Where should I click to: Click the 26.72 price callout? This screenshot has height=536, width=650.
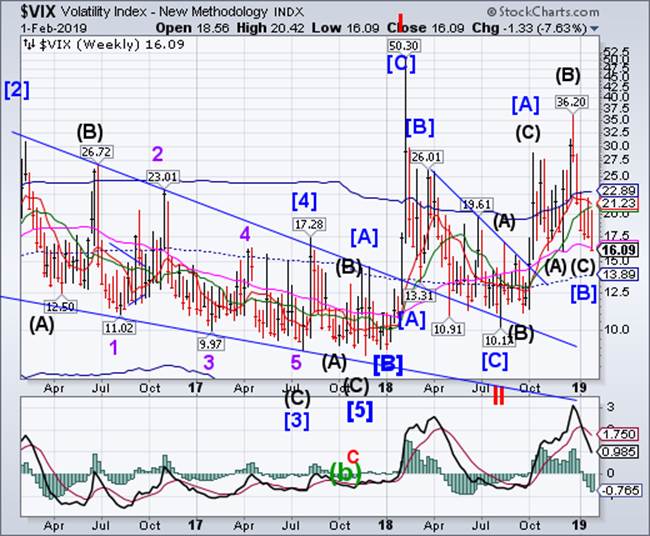pos(96,152)
